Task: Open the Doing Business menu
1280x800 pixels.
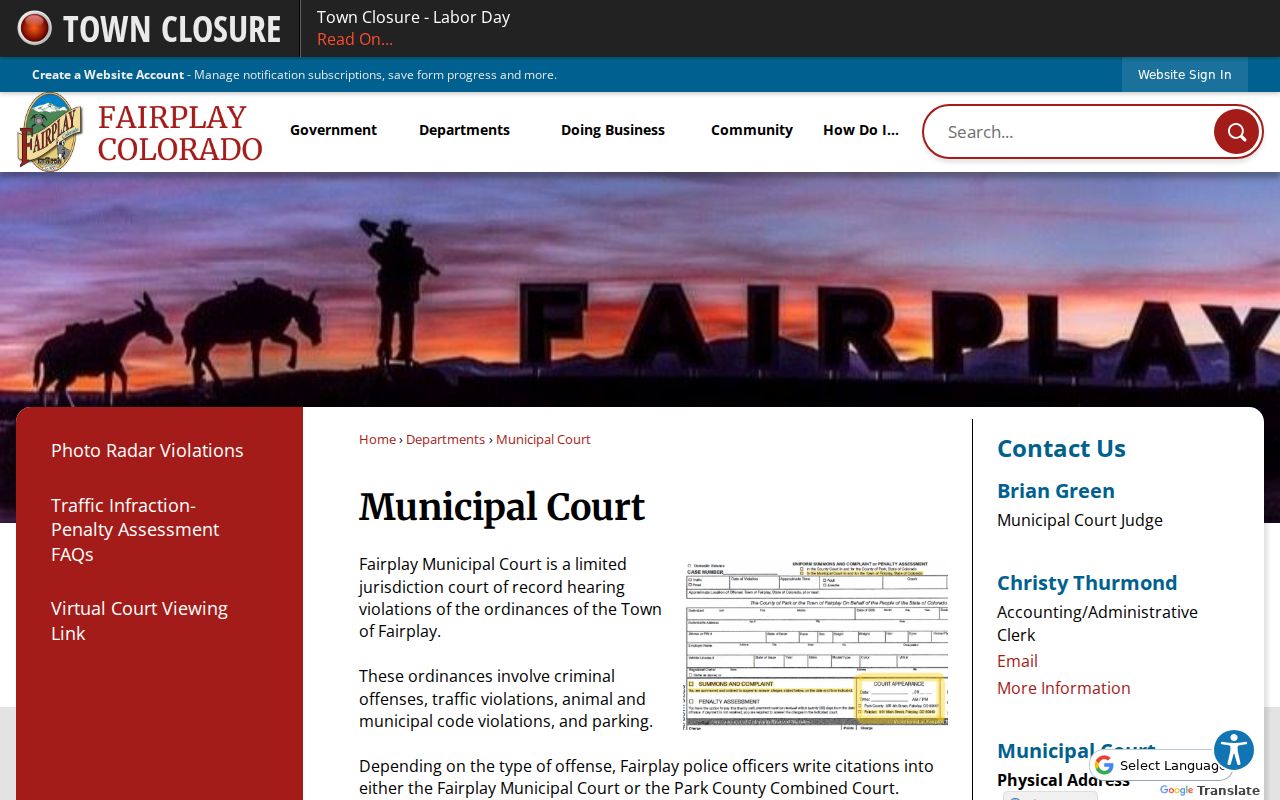Action: pyautogui.click(x=613, y=130)
